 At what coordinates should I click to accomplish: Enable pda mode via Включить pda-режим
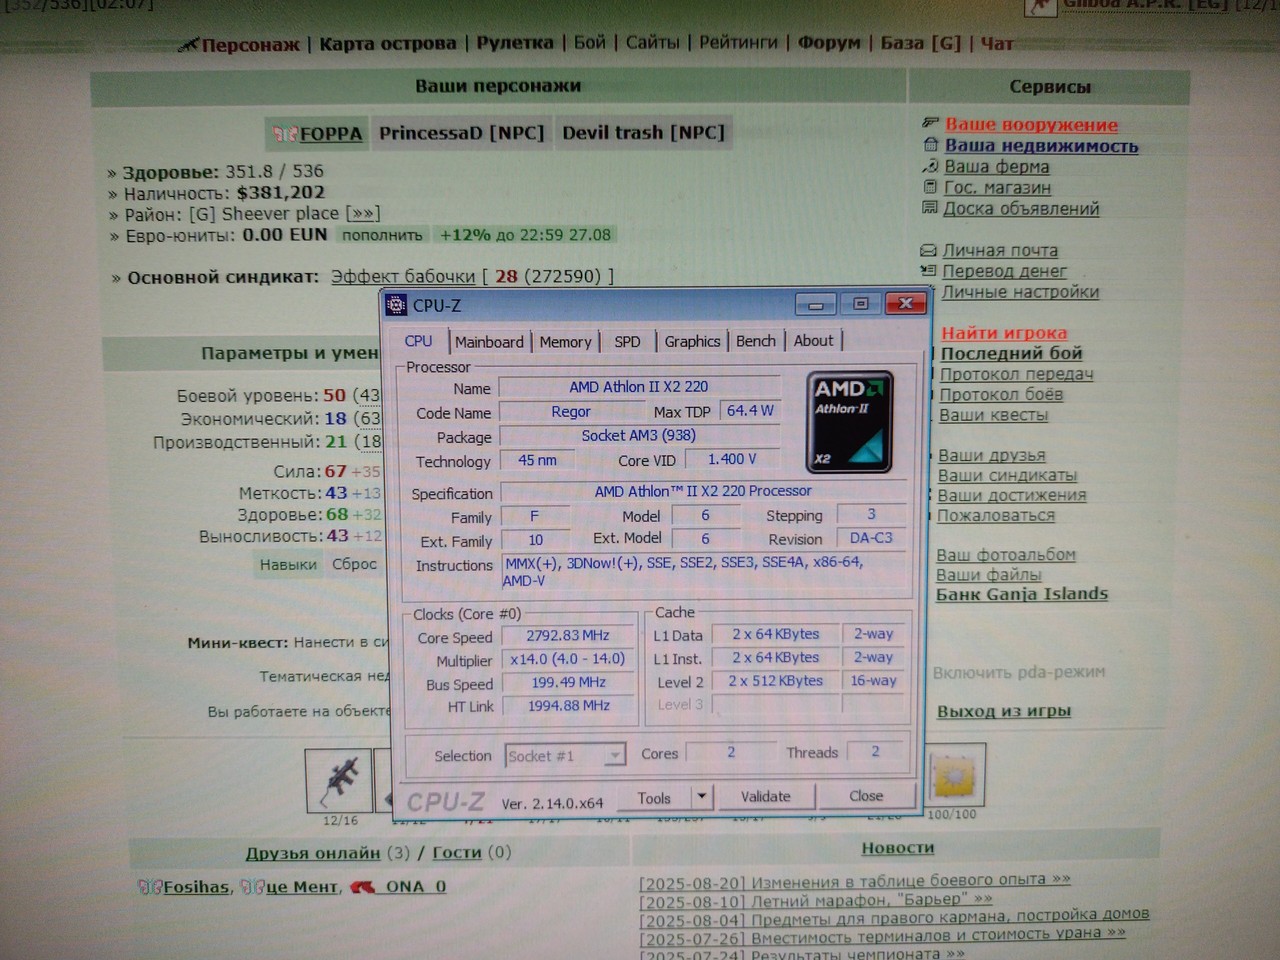[1019, 672]
